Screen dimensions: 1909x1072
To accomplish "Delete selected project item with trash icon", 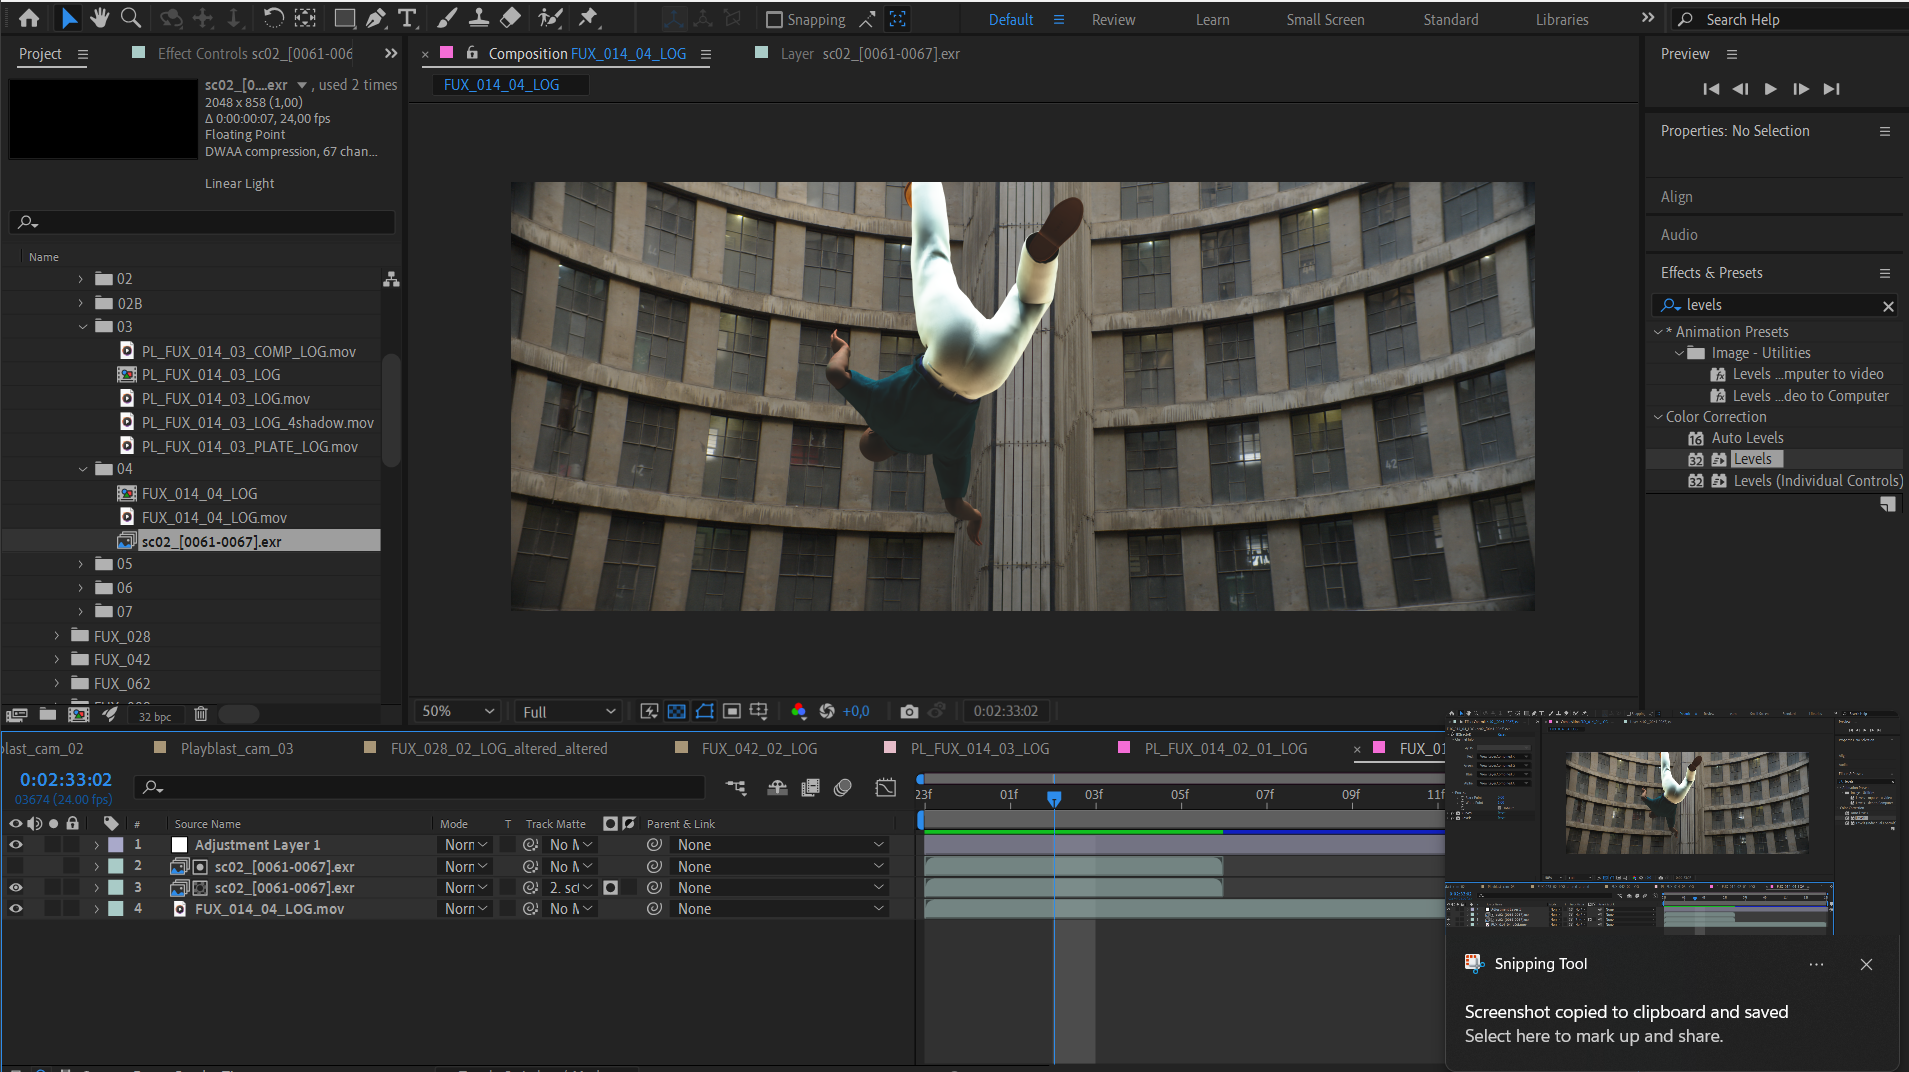I will point(200,714).
